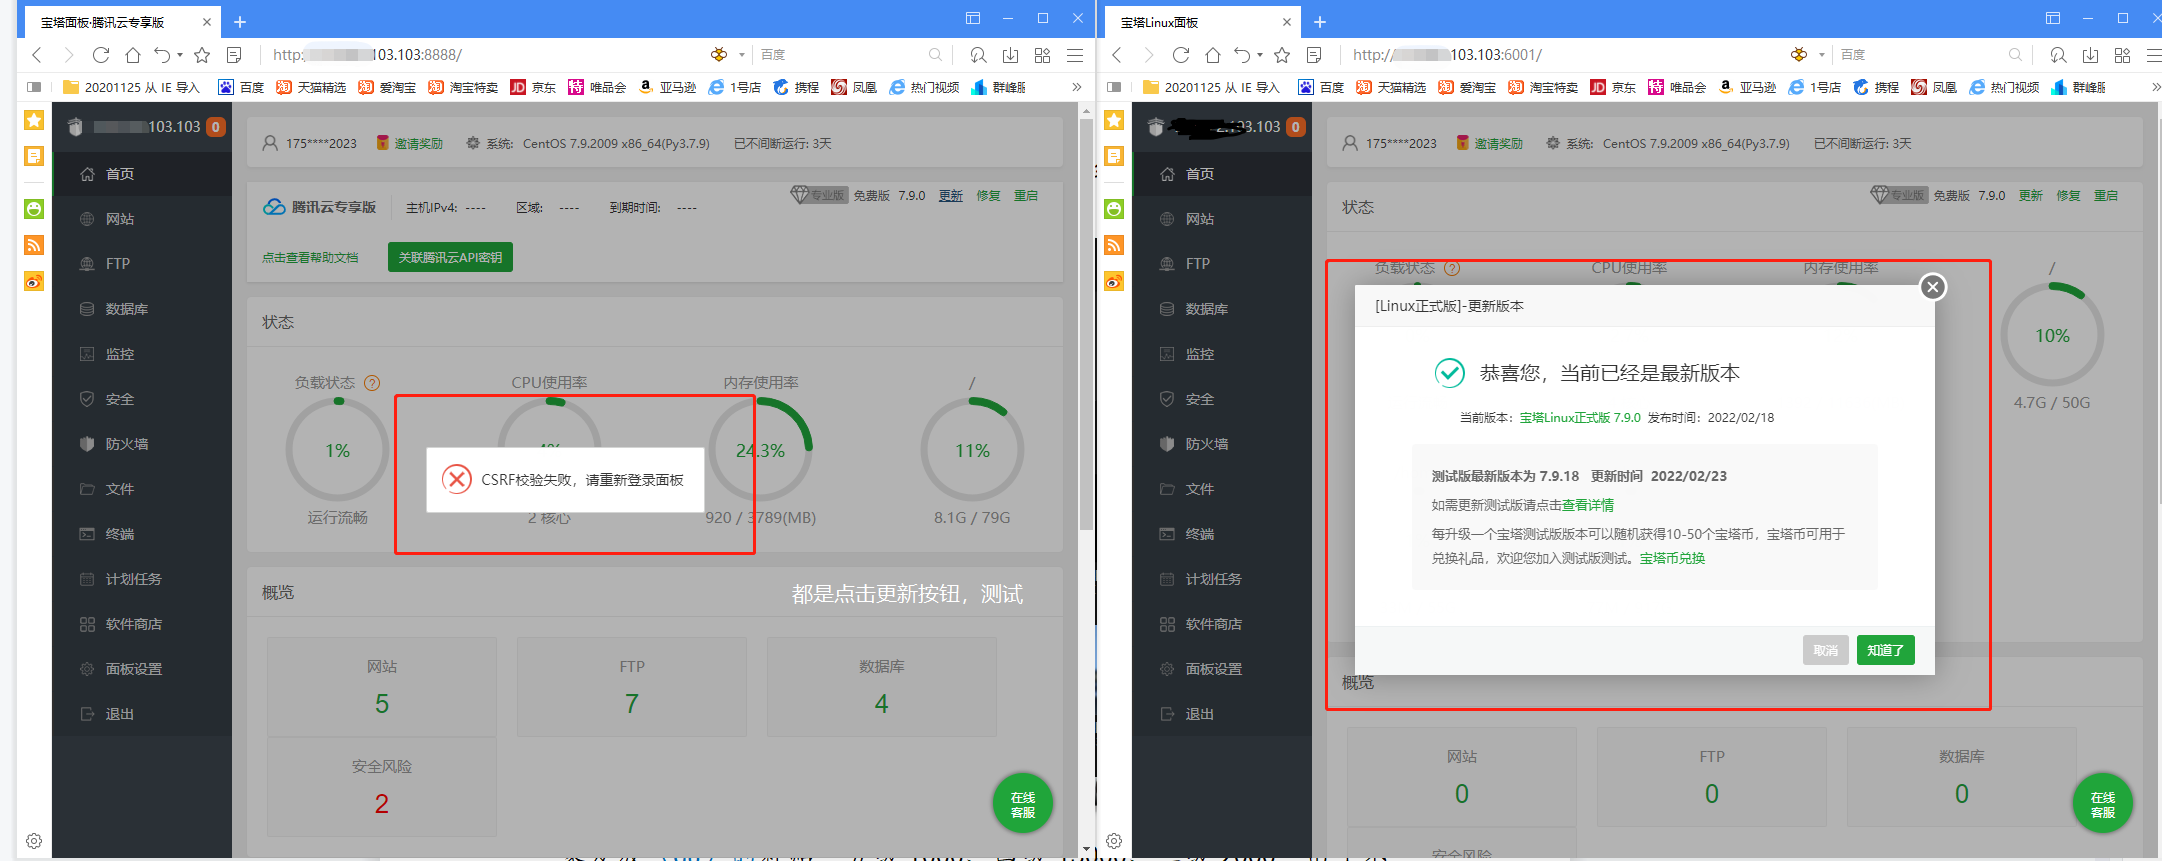Image resolution: width=2162 pixels, height=861 pixels.
Task: Click left browser side panel RSS icon
Action: (x=34, y=245)
